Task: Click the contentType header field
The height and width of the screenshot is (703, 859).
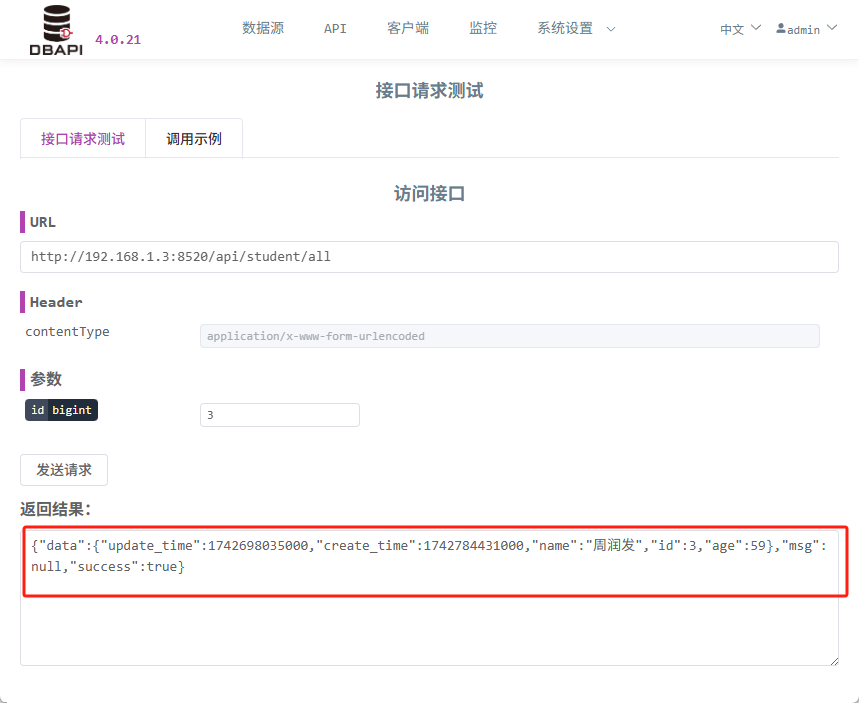Action: [x=509, y=336]
